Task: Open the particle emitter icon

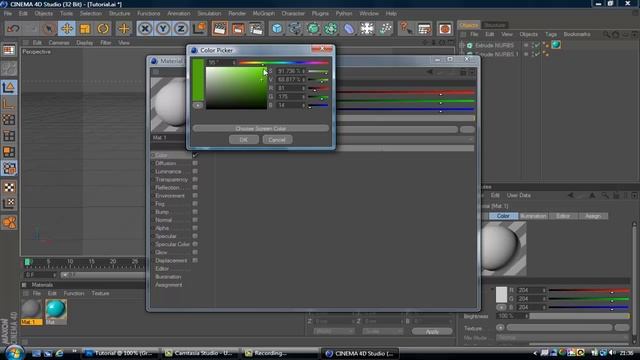Action: (385, 29)
